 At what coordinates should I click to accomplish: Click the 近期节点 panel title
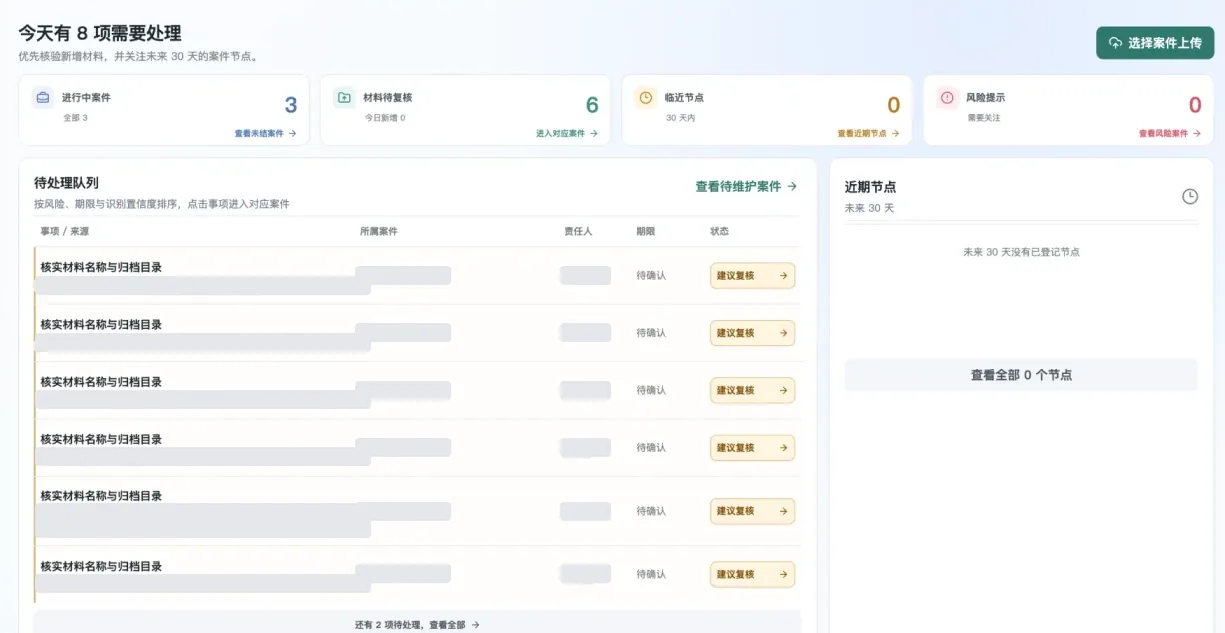click(x=870, y=187)
